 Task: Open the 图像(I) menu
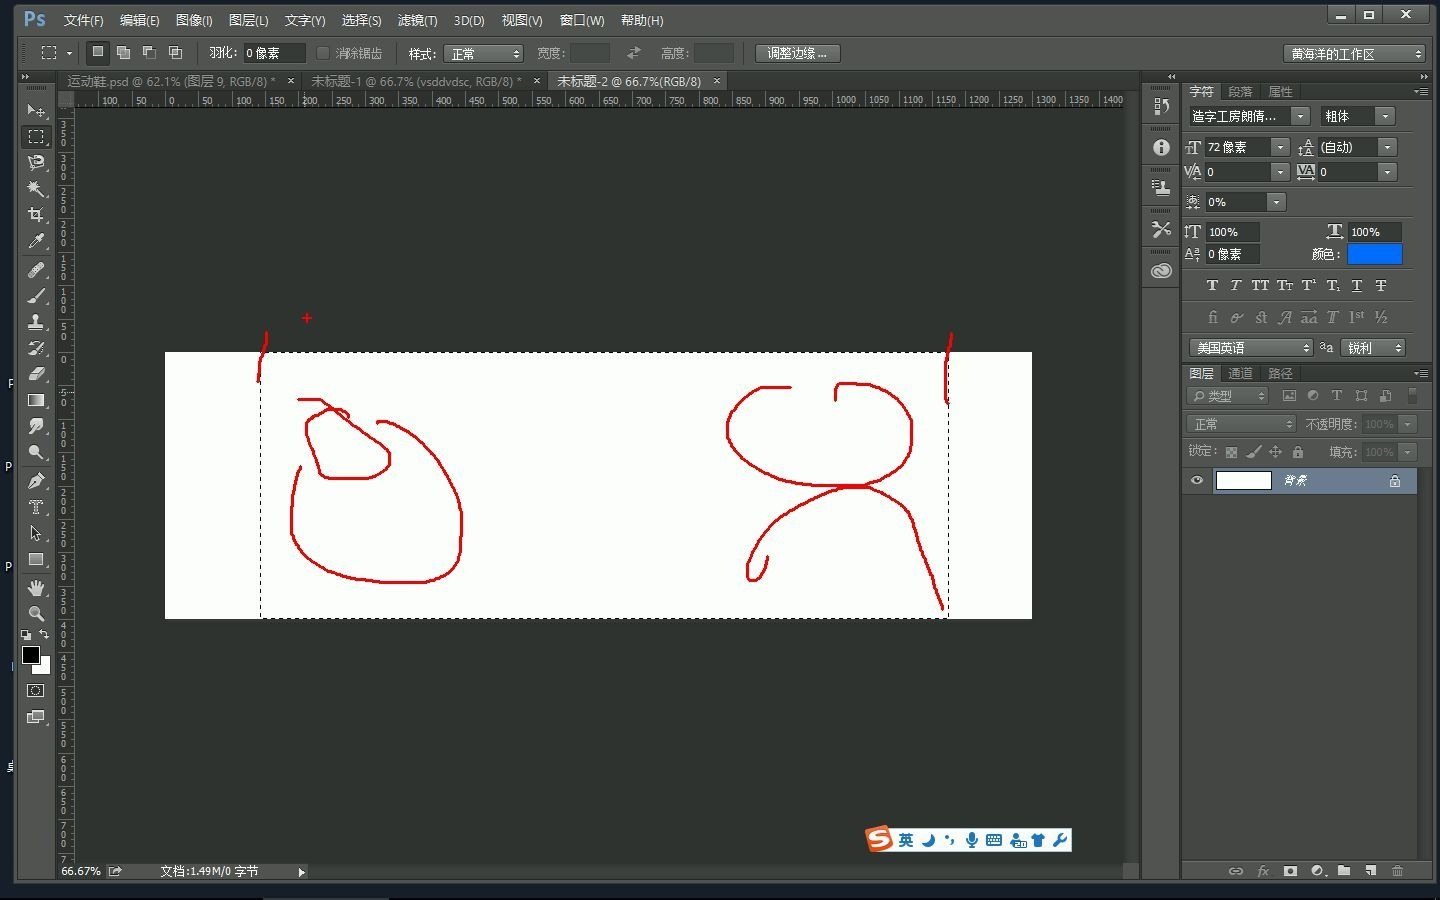(194, 20)
